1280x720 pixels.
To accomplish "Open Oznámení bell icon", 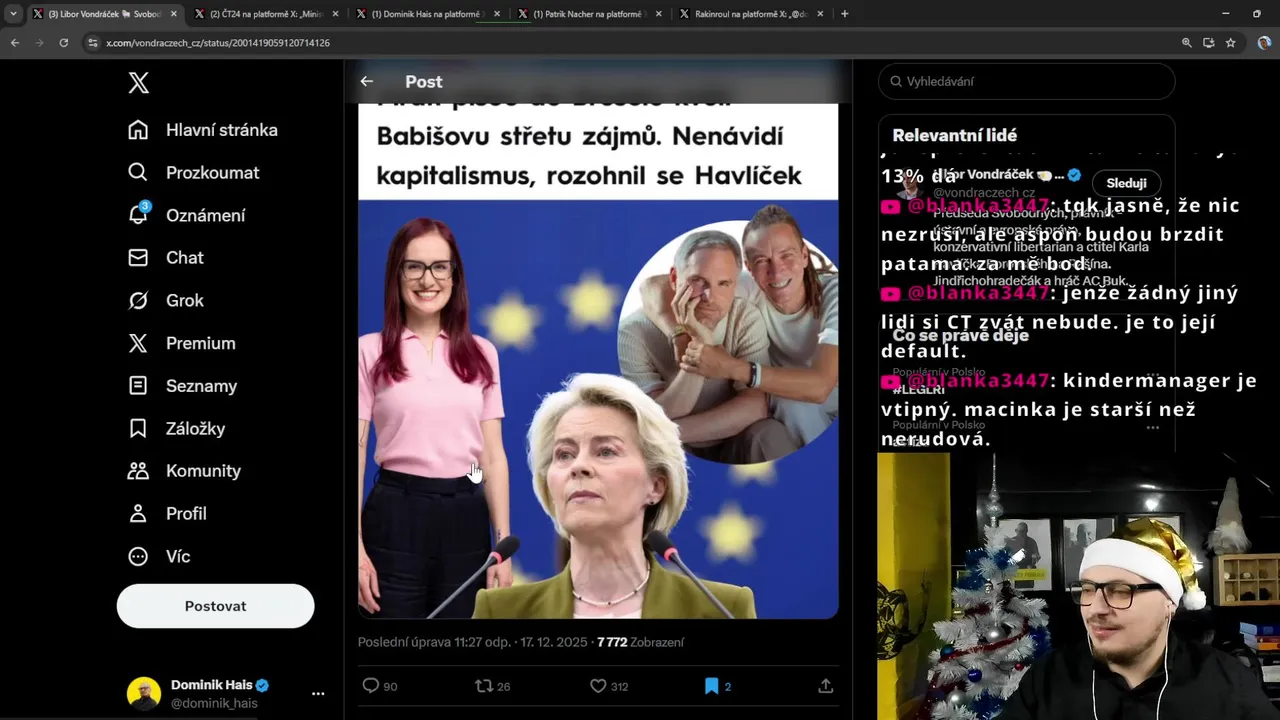I will click(139, 215).
